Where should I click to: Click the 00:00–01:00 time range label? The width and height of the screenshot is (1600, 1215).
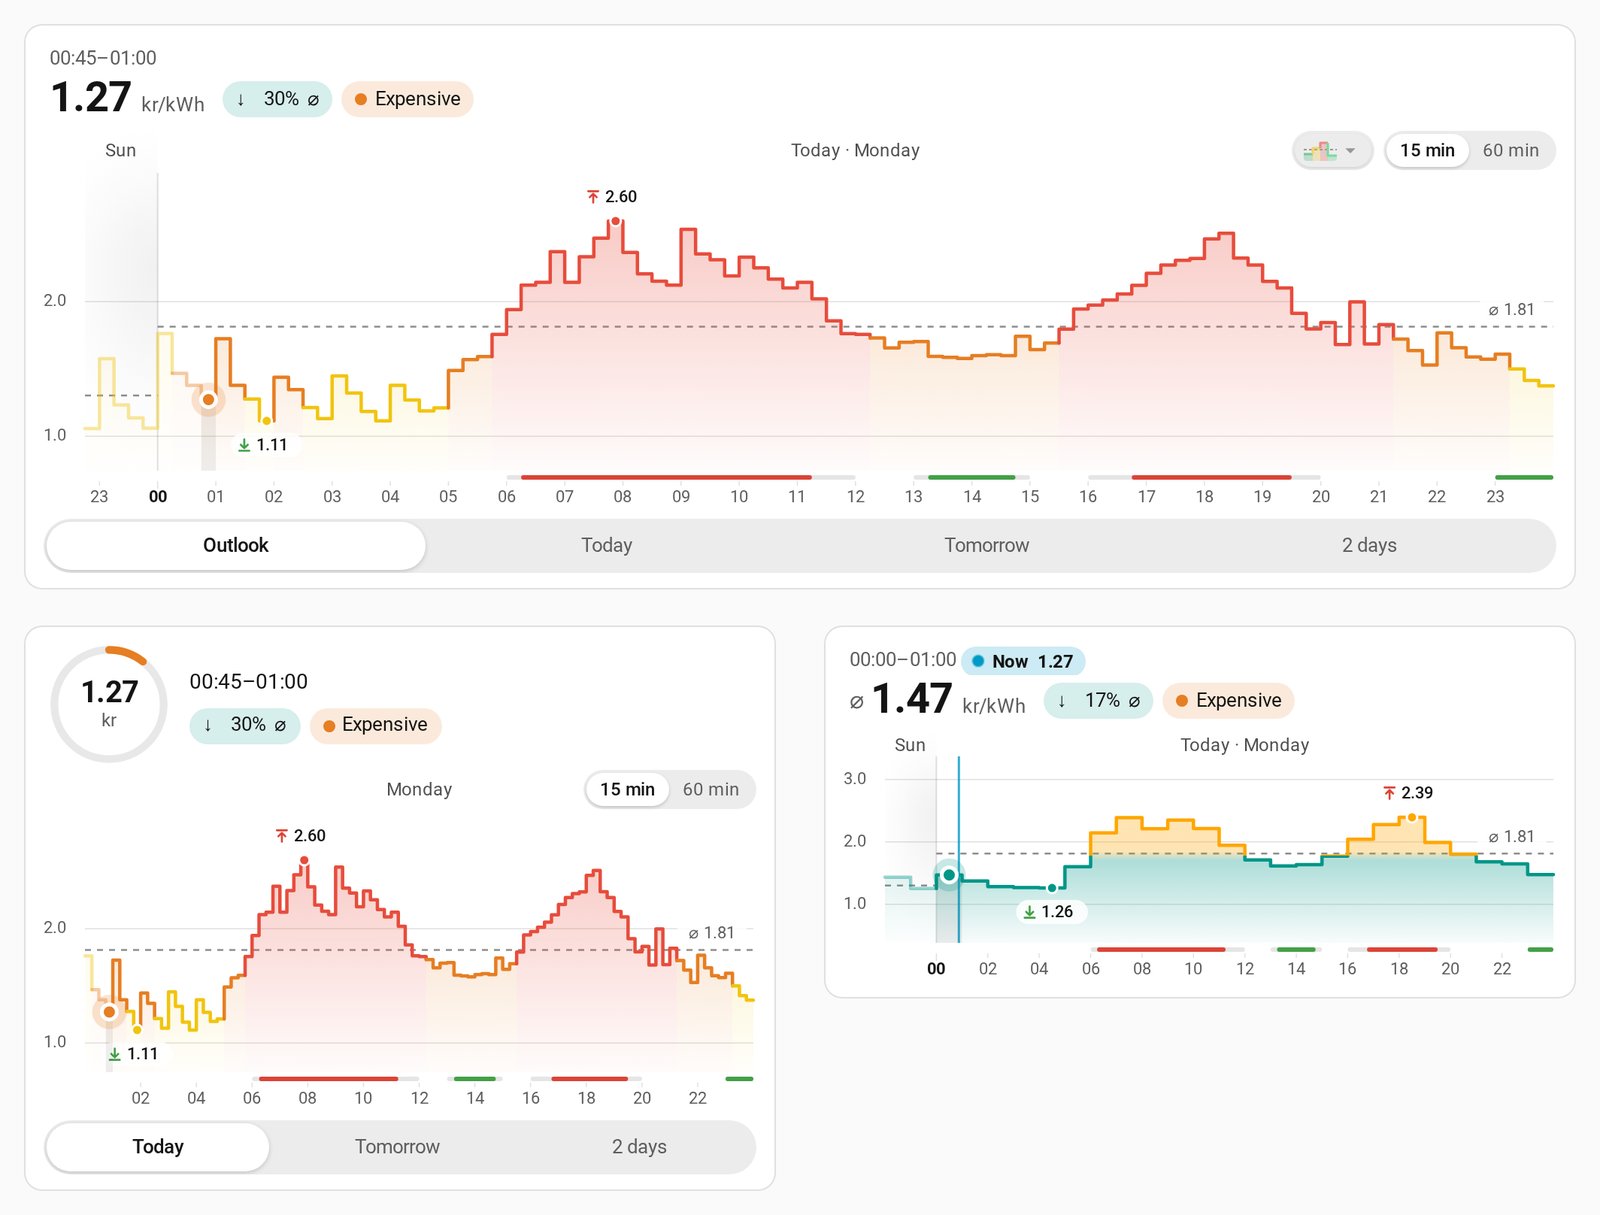(903, 660)
